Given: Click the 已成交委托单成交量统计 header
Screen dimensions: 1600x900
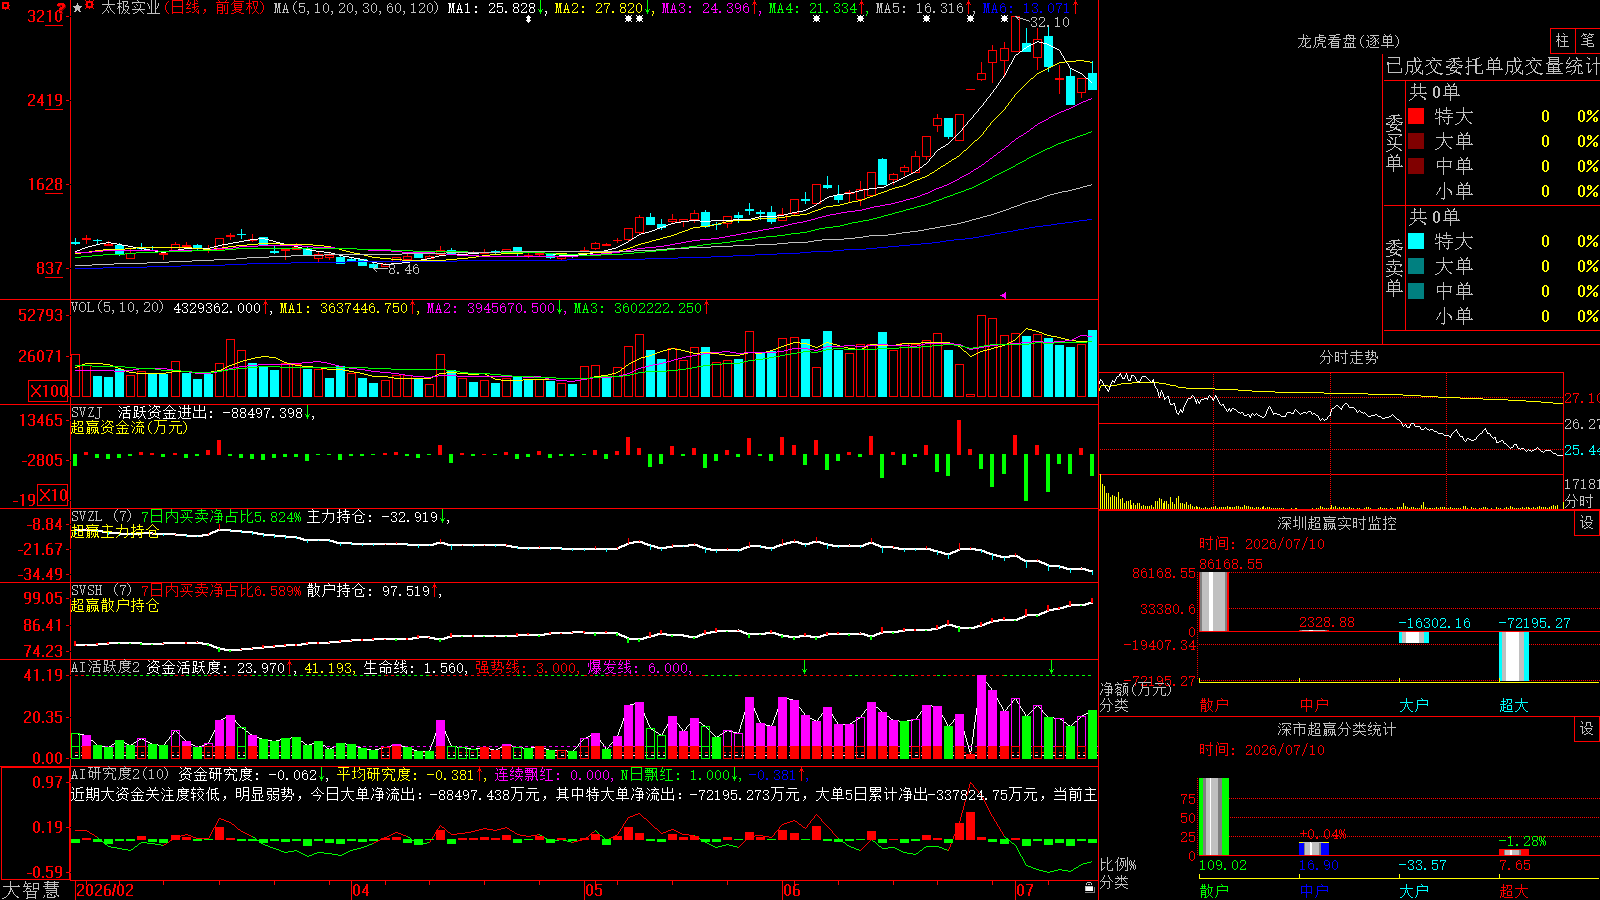Looking at the screenshot, I should [1492, 66].
